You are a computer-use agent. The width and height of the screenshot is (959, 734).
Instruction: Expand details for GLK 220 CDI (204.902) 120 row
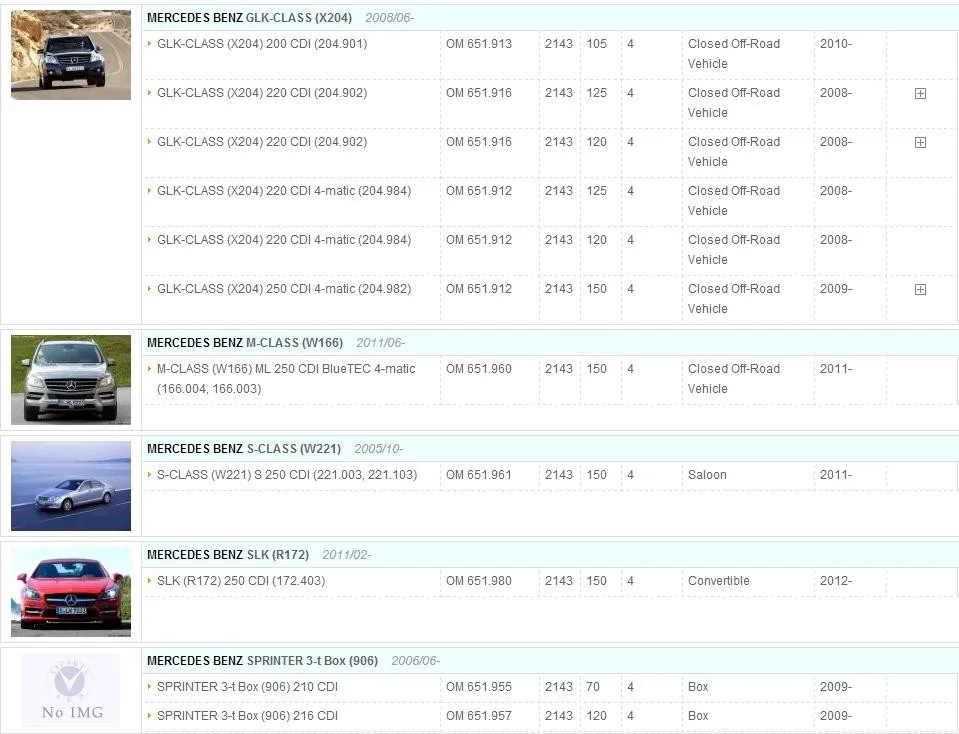[920, 143]
